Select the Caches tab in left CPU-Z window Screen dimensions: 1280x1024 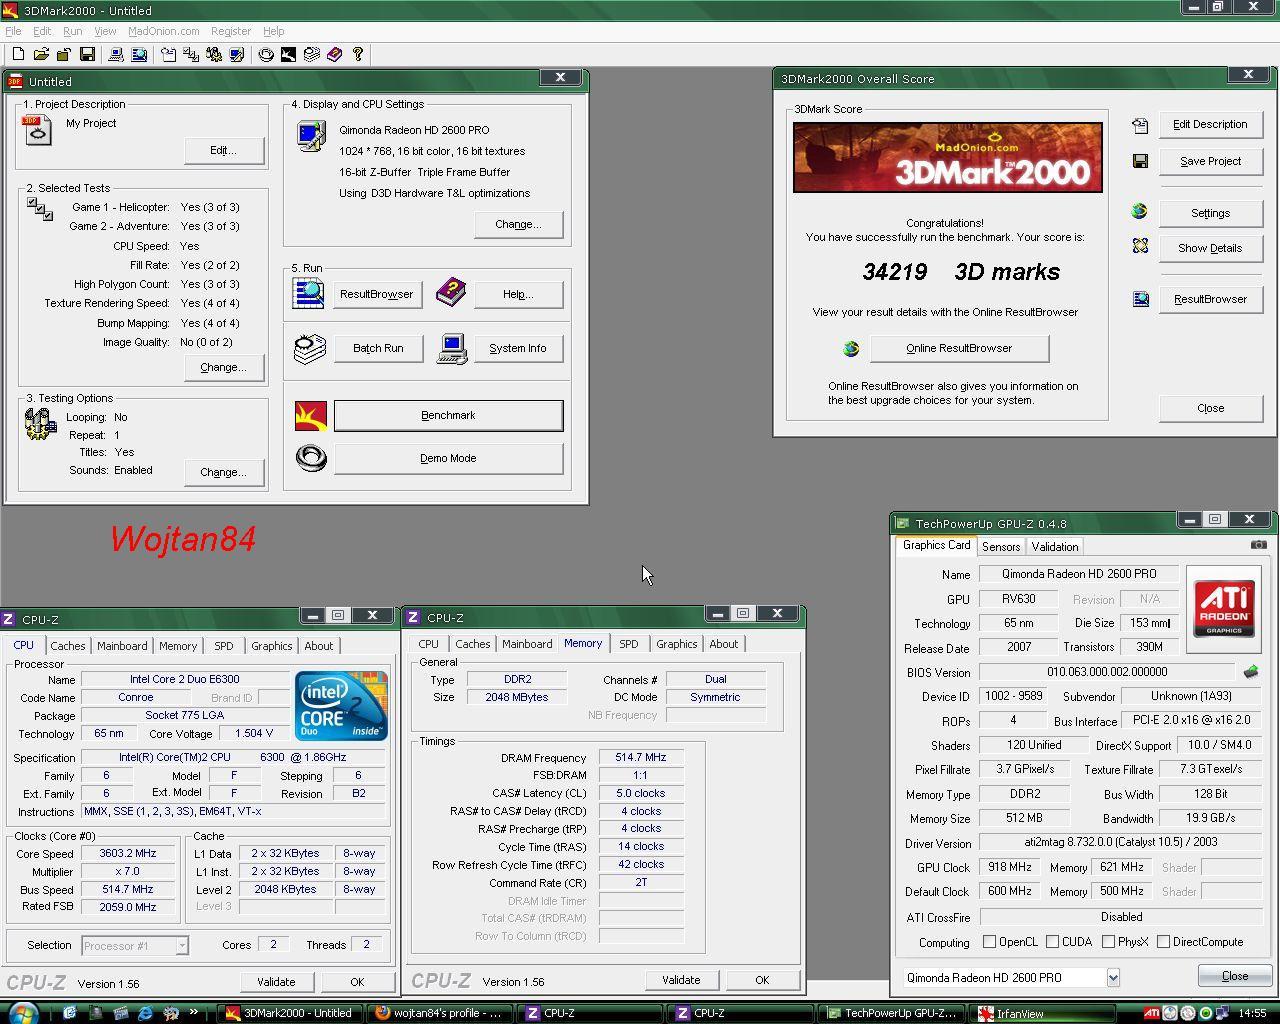click(x=68, y=646)
